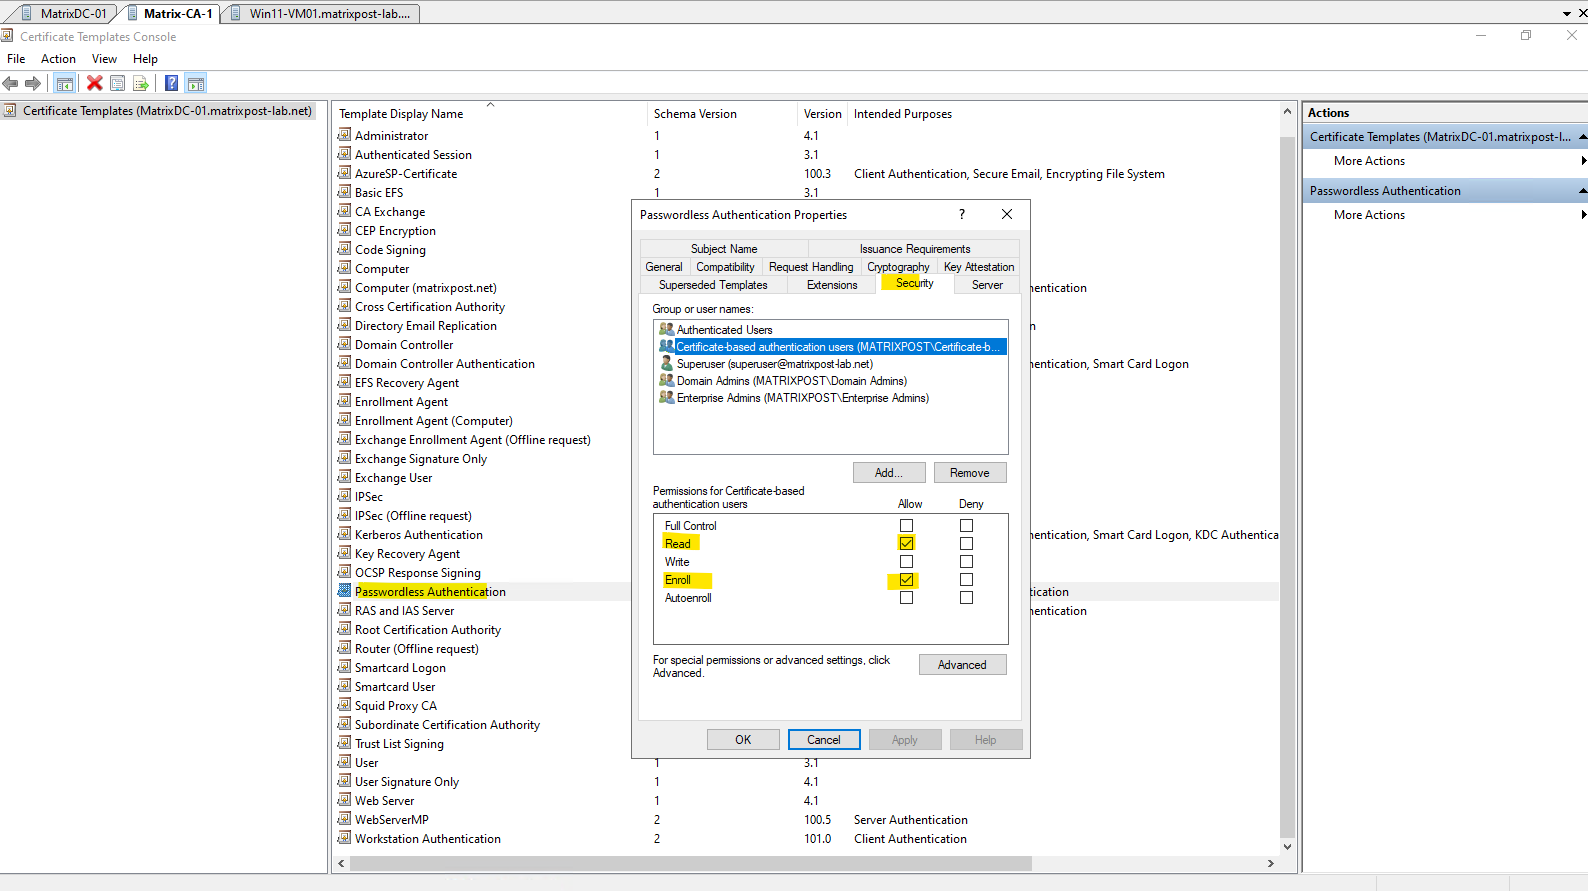Check Deny for Full Control

point(966,525)
